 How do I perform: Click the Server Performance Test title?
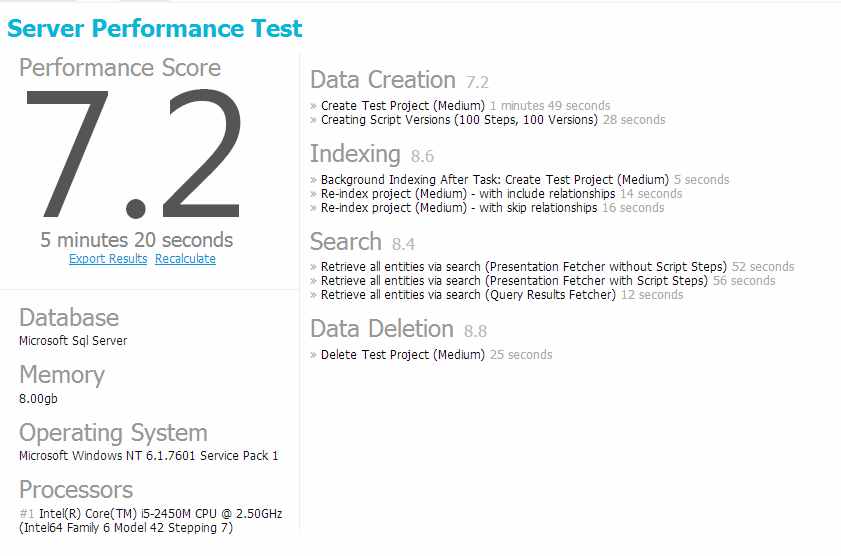[x=155, y=28]
